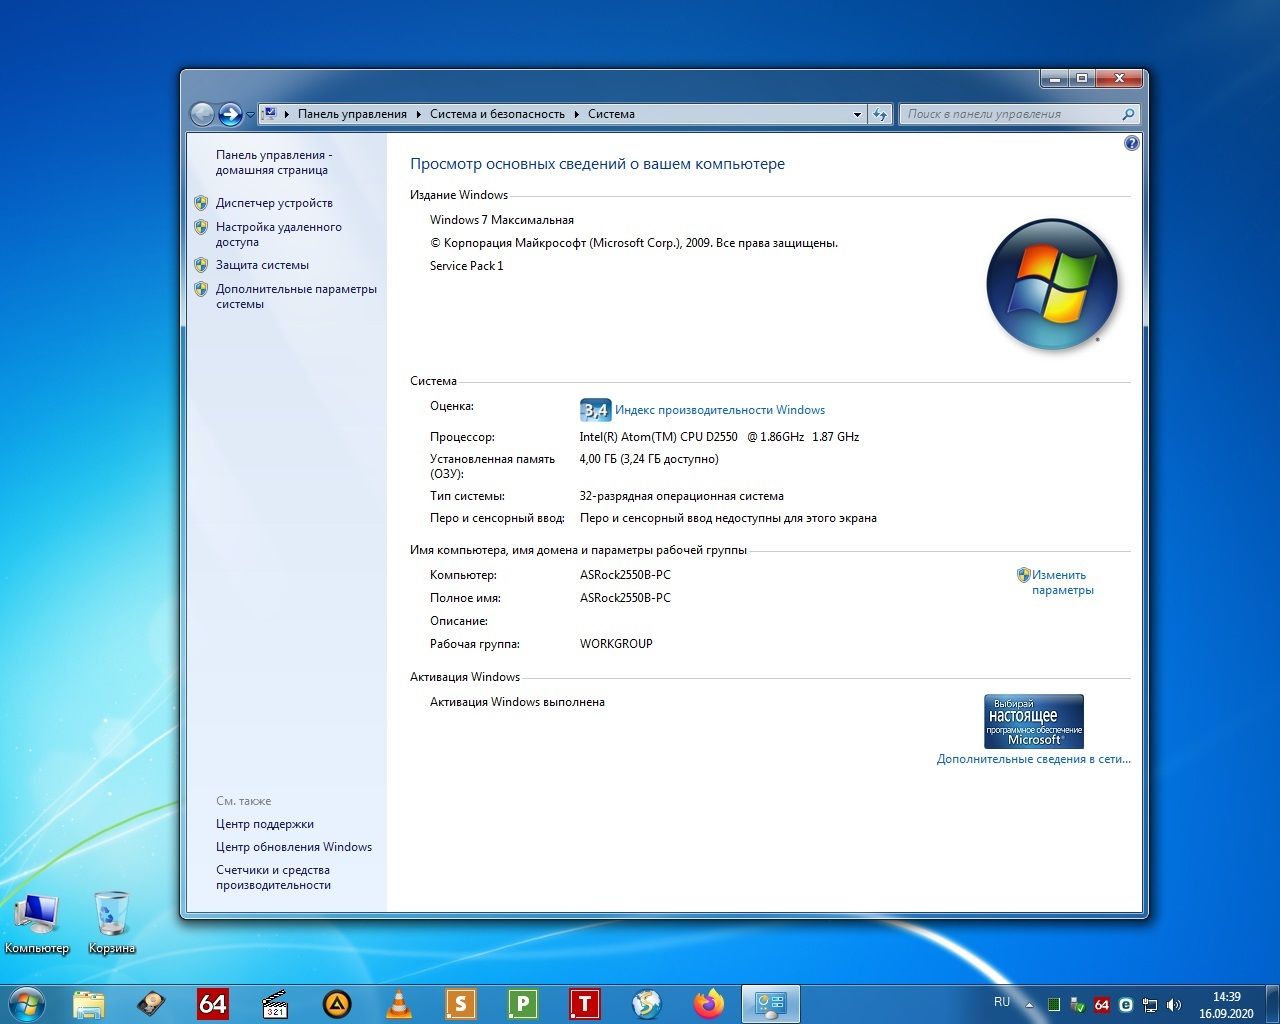
Task: Open Дополнительные сведения в сети link
Action: 1034,759
